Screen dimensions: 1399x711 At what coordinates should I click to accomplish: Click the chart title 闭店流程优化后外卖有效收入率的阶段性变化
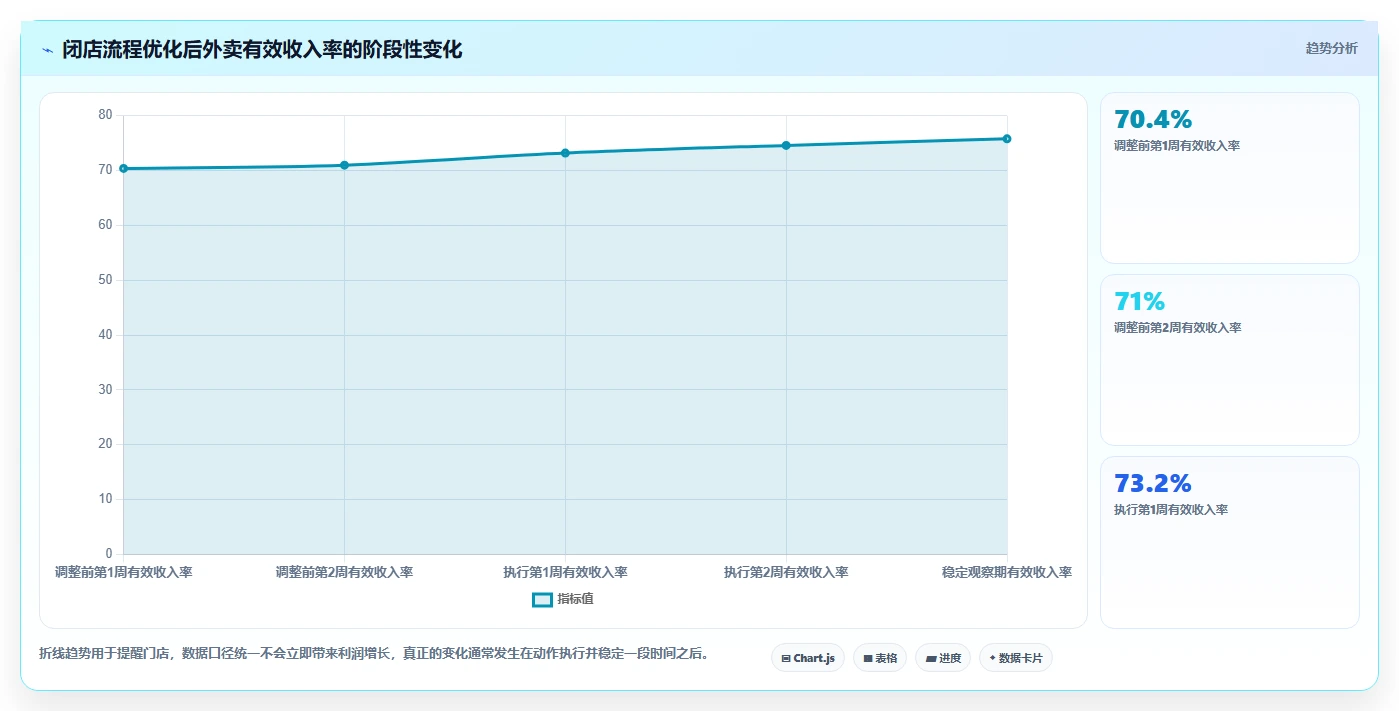[x=262, y=49]
